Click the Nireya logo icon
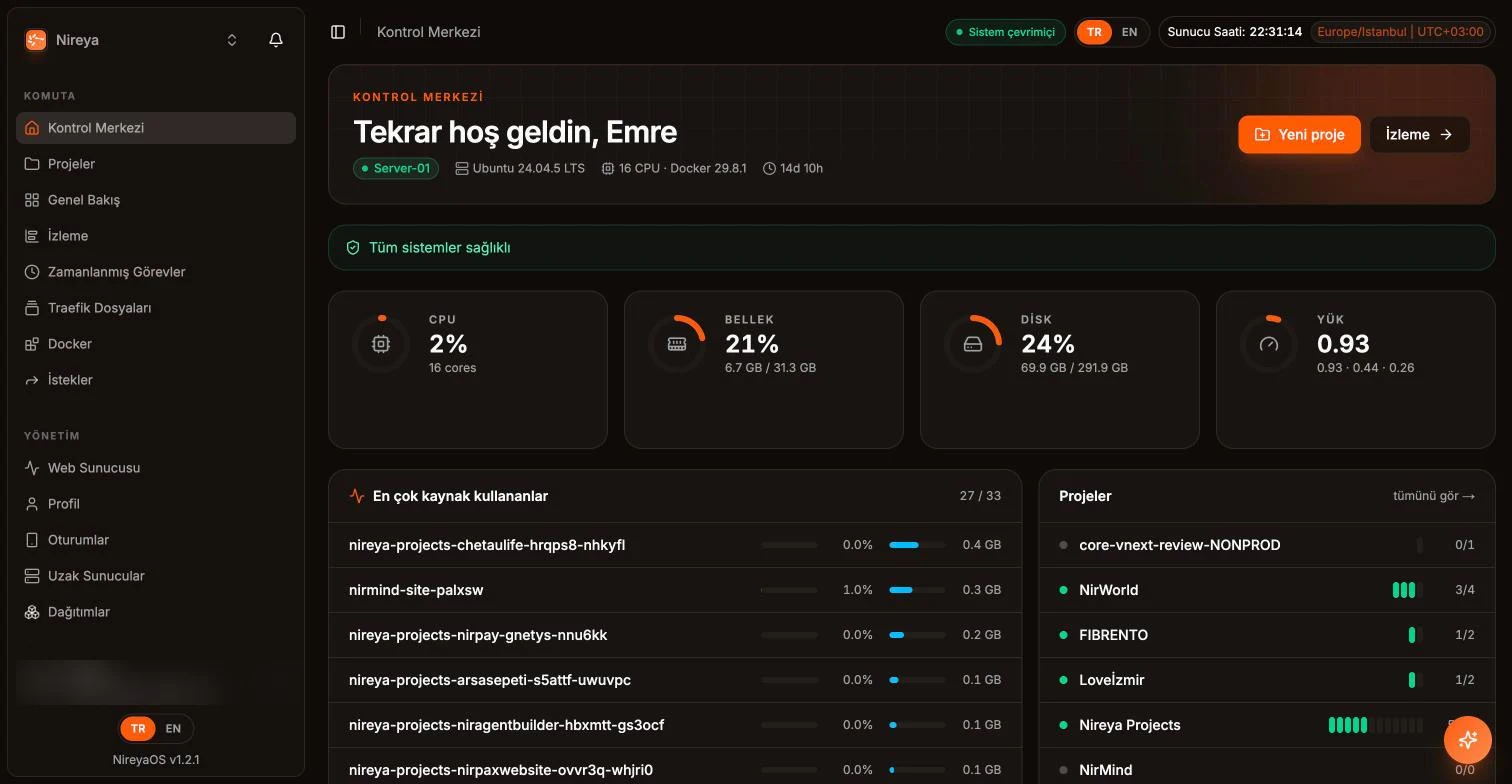 pyautogui.click(x=36, y=40)
